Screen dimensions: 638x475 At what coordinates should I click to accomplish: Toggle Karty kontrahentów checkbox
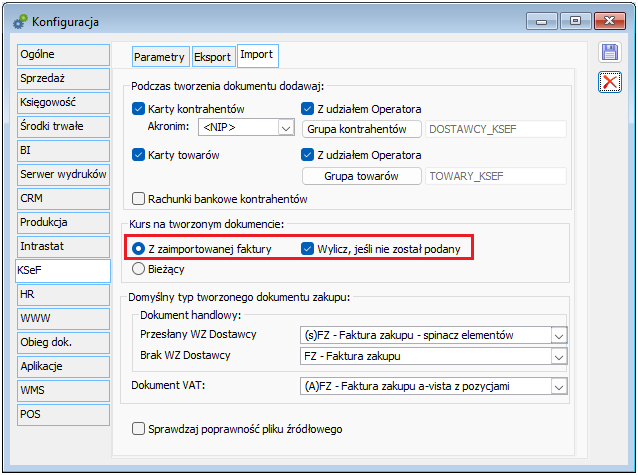(x=139, y=109)
